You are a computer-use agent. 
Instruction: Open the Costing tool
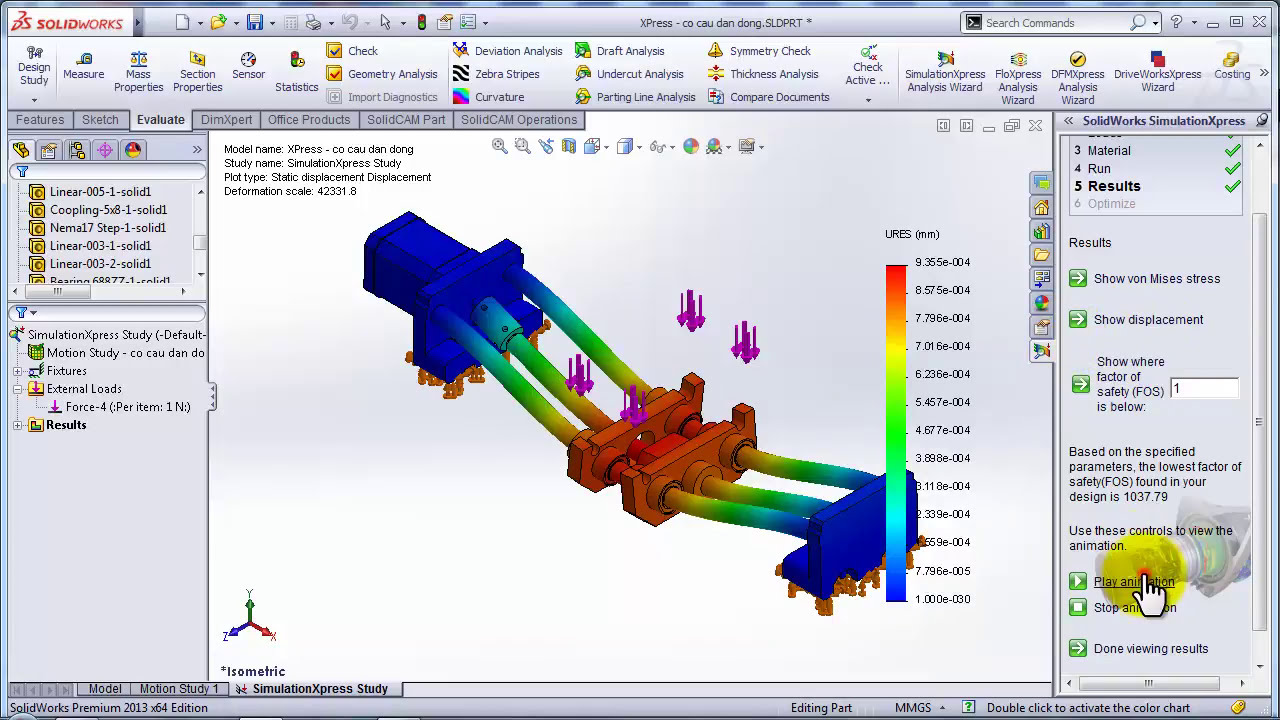[x=1232, y=66]
